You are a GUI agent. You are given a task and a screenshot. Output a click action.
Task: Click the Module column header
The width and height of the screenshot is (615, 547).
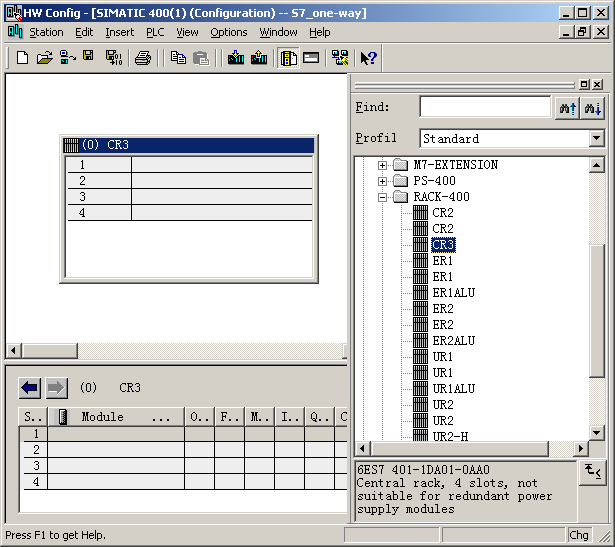pyautogui.click(x=116, y=416)
